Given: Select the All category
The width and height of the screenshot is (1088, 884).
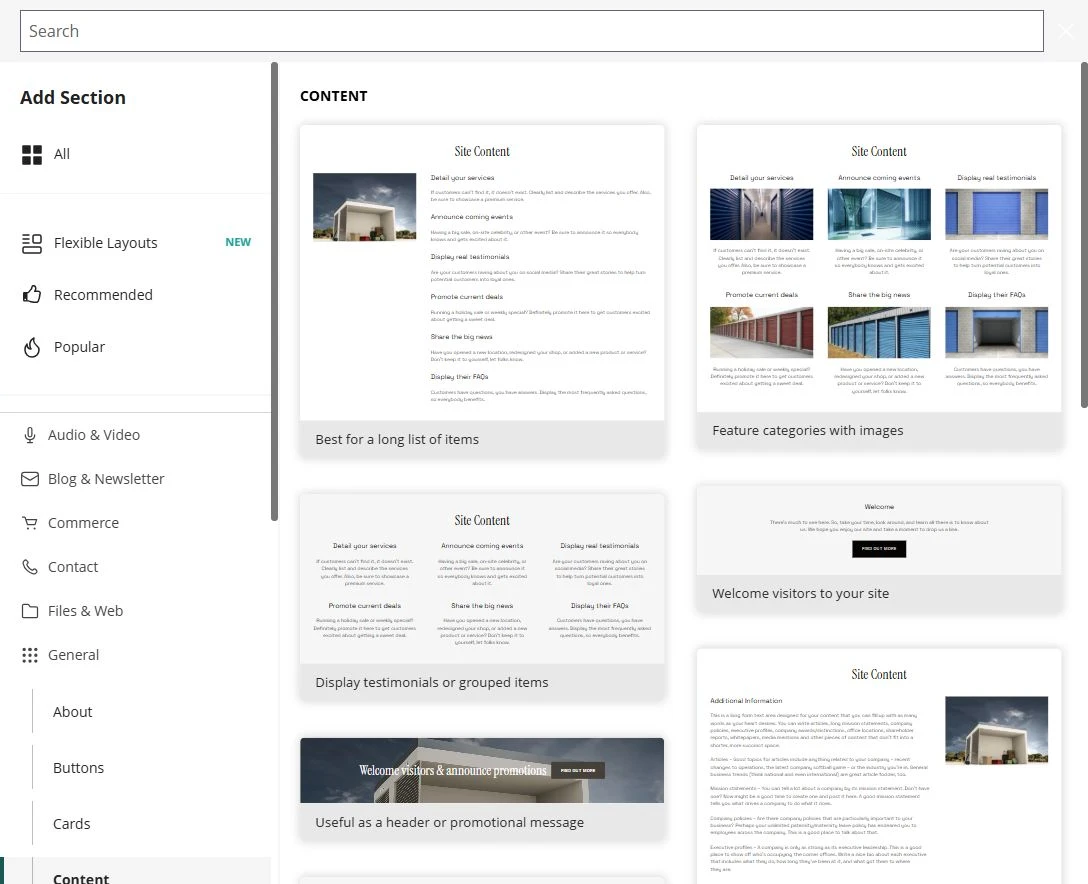Looking at the screenshot, I should click(x=135, y=154).
